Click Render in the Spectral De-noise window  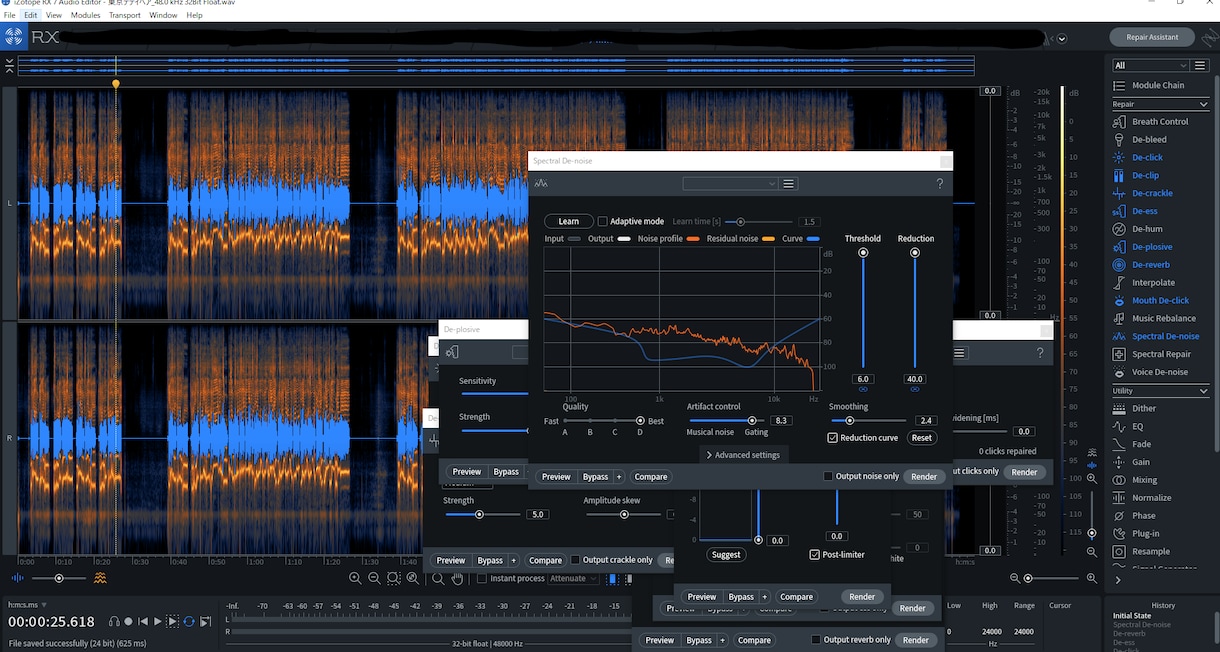924,477
